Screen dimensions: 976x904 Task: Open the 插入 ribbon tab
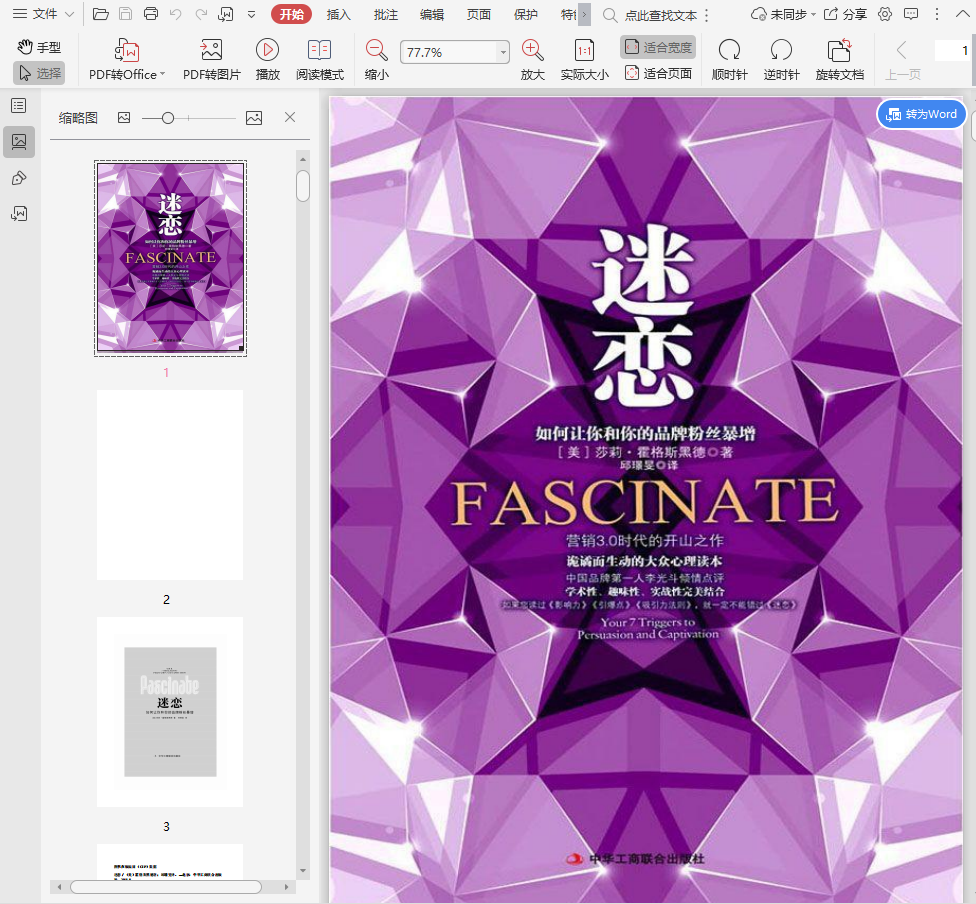pos(339,14)
